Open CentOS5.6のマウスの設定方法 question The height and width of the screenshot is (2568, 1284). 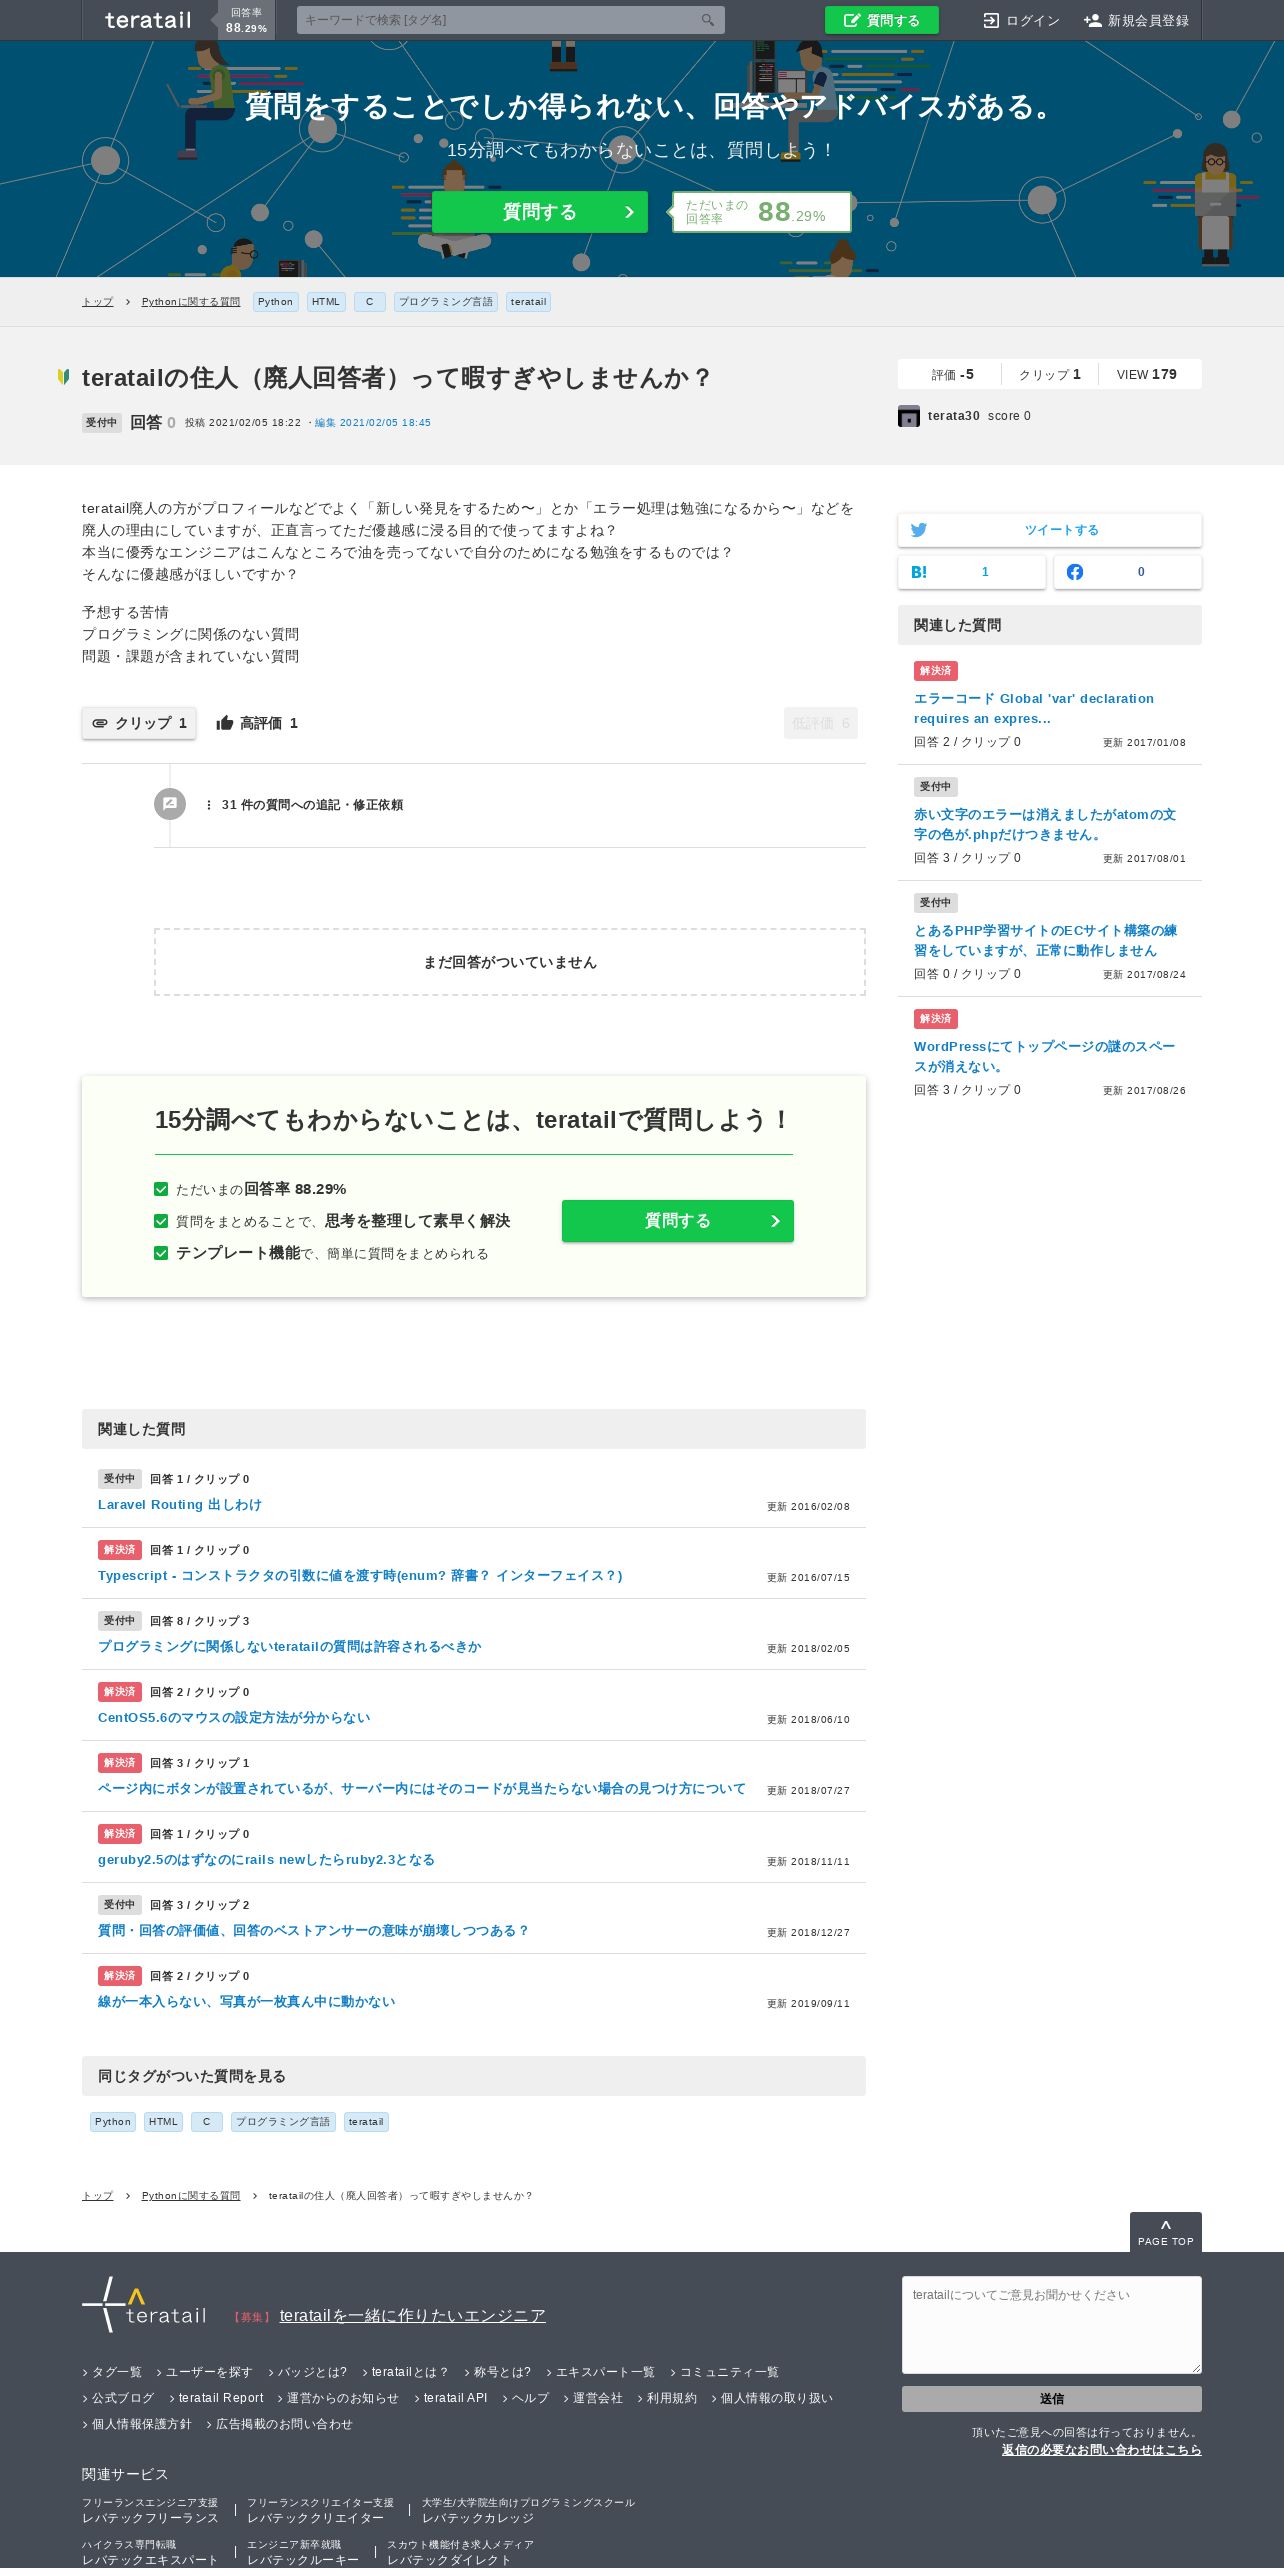[x=234, y=1718]
